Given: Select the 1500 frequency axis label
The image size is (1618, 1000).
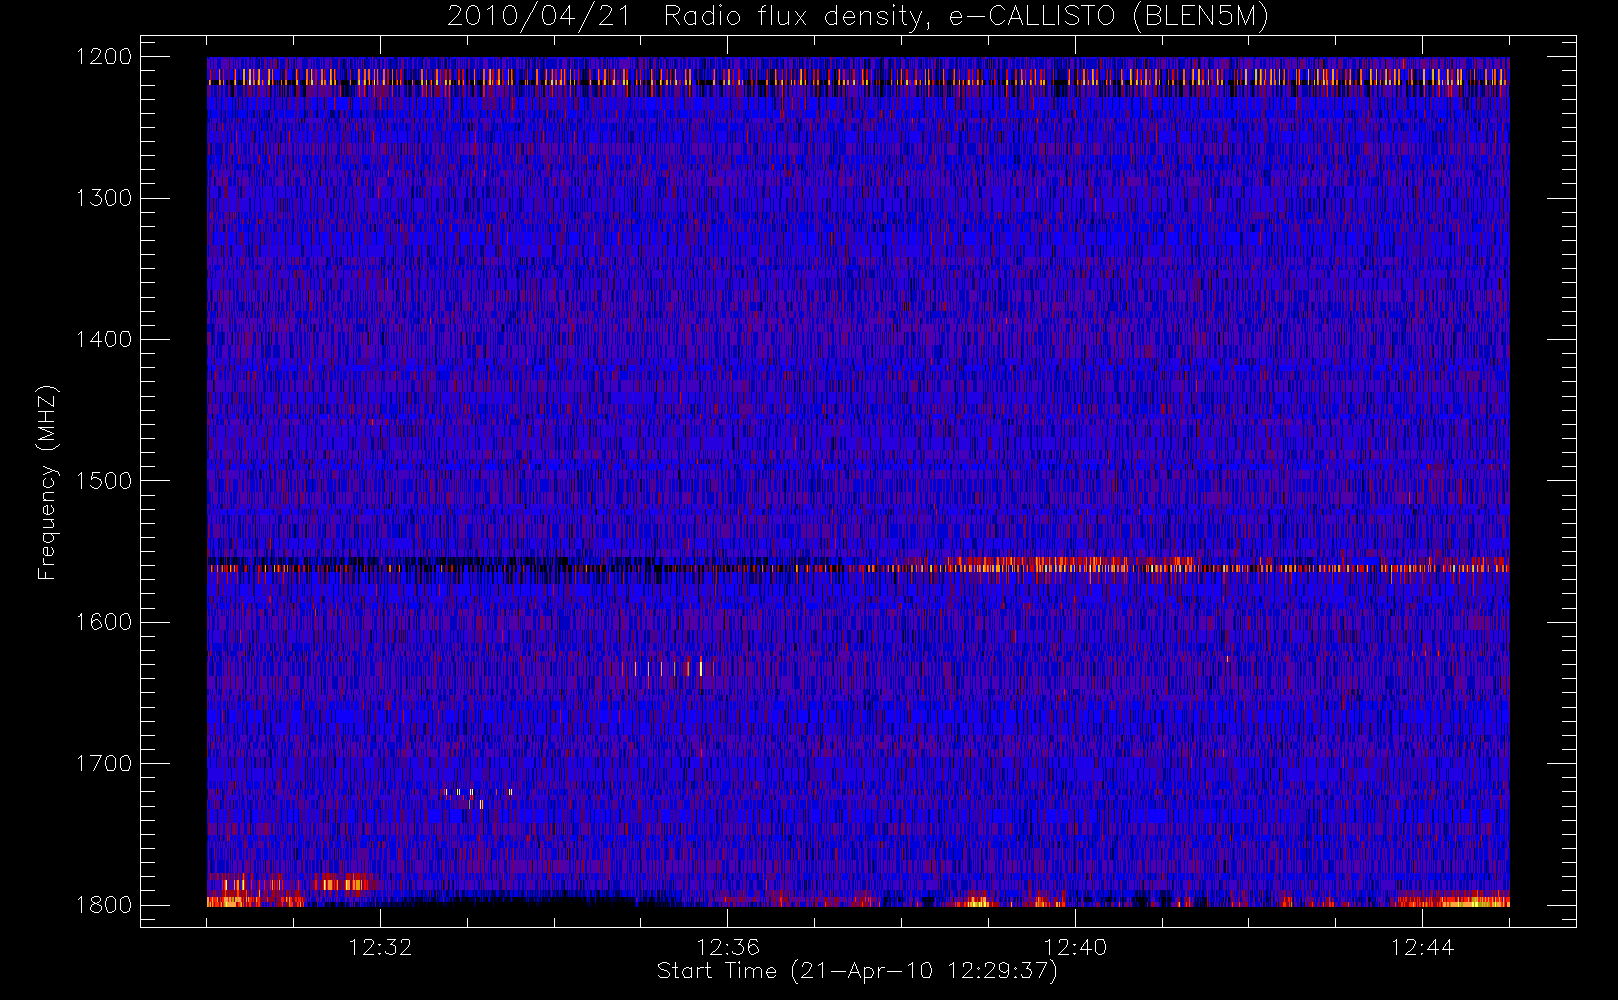Looking at the screenshot, I should coord(104,481).
